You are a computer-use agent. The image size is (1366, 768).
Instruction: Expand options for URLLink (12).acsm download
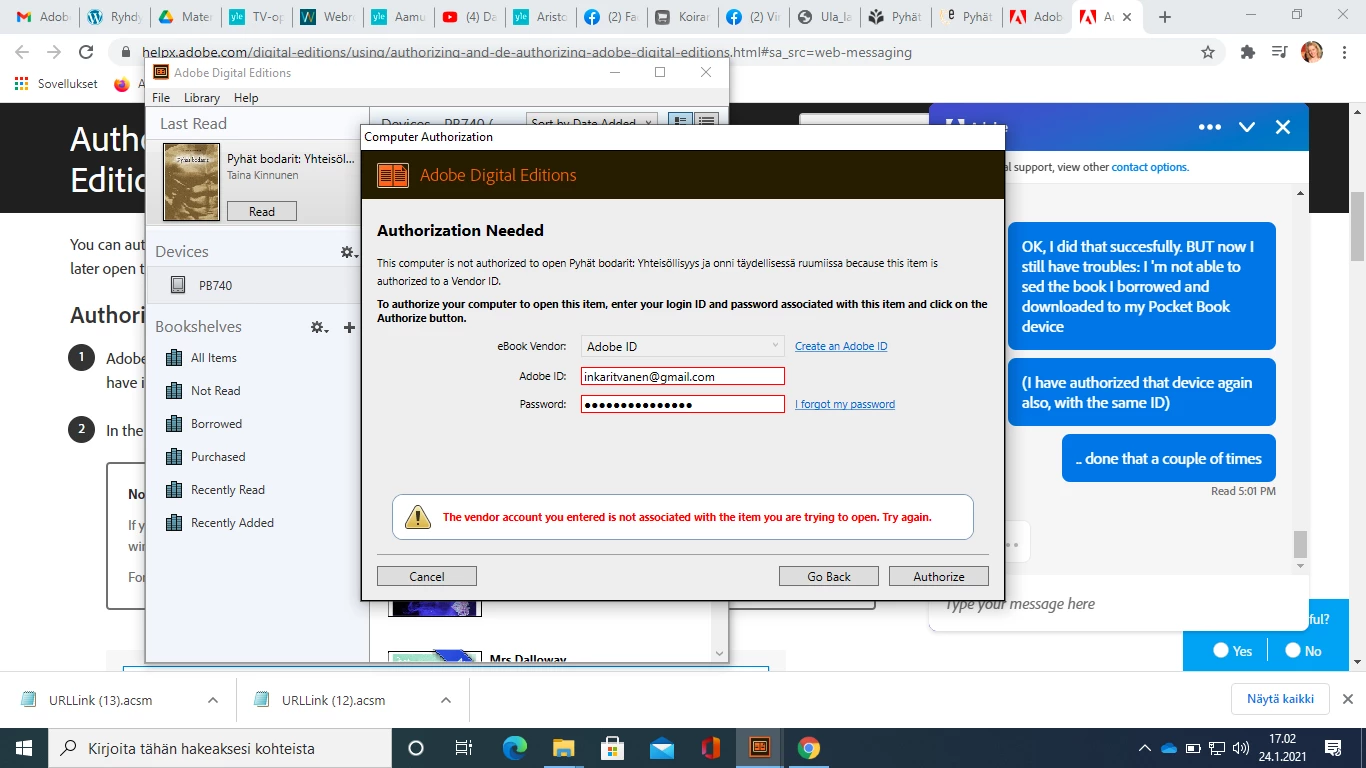point(446,700)
